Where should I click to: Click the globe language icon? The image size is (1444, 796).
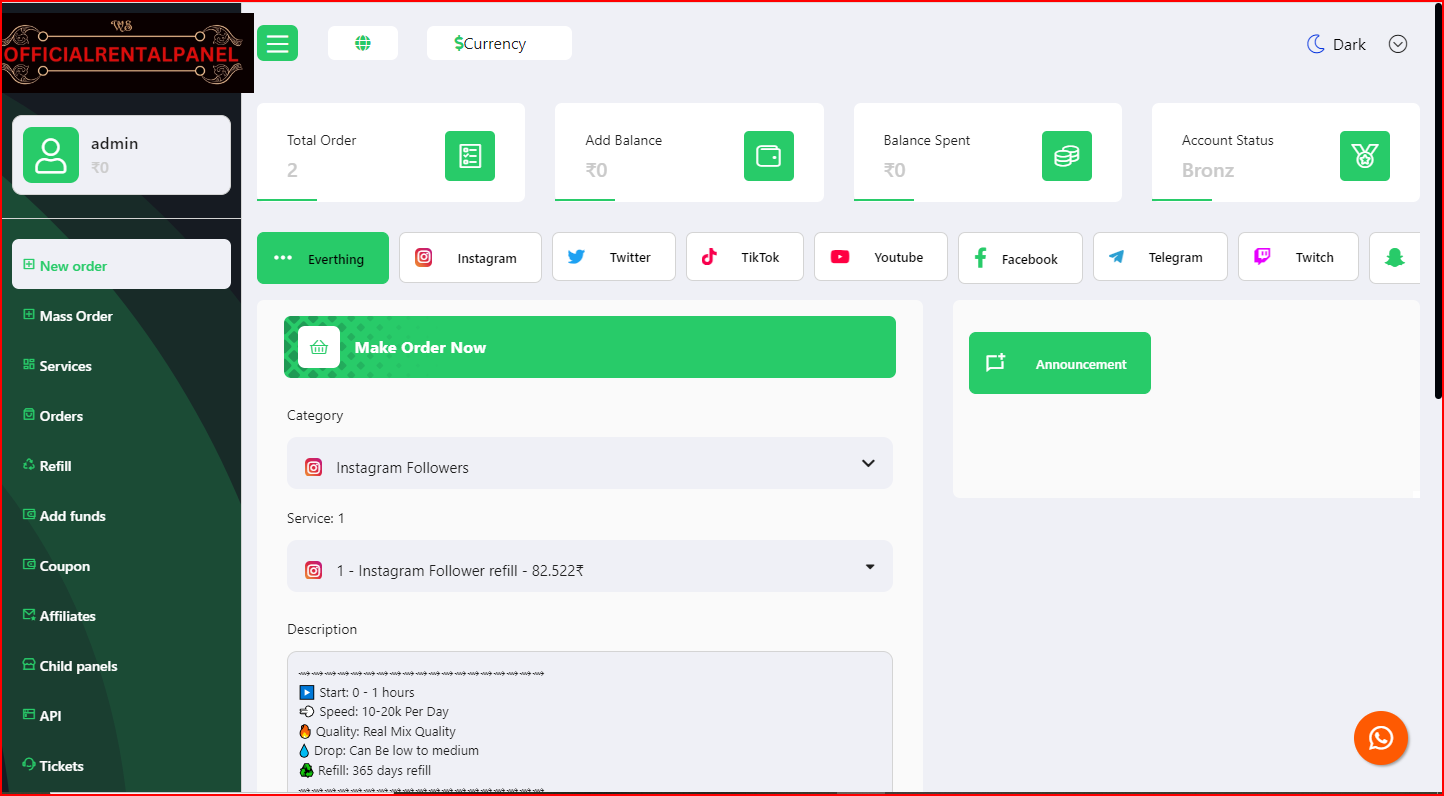(363, 43)
